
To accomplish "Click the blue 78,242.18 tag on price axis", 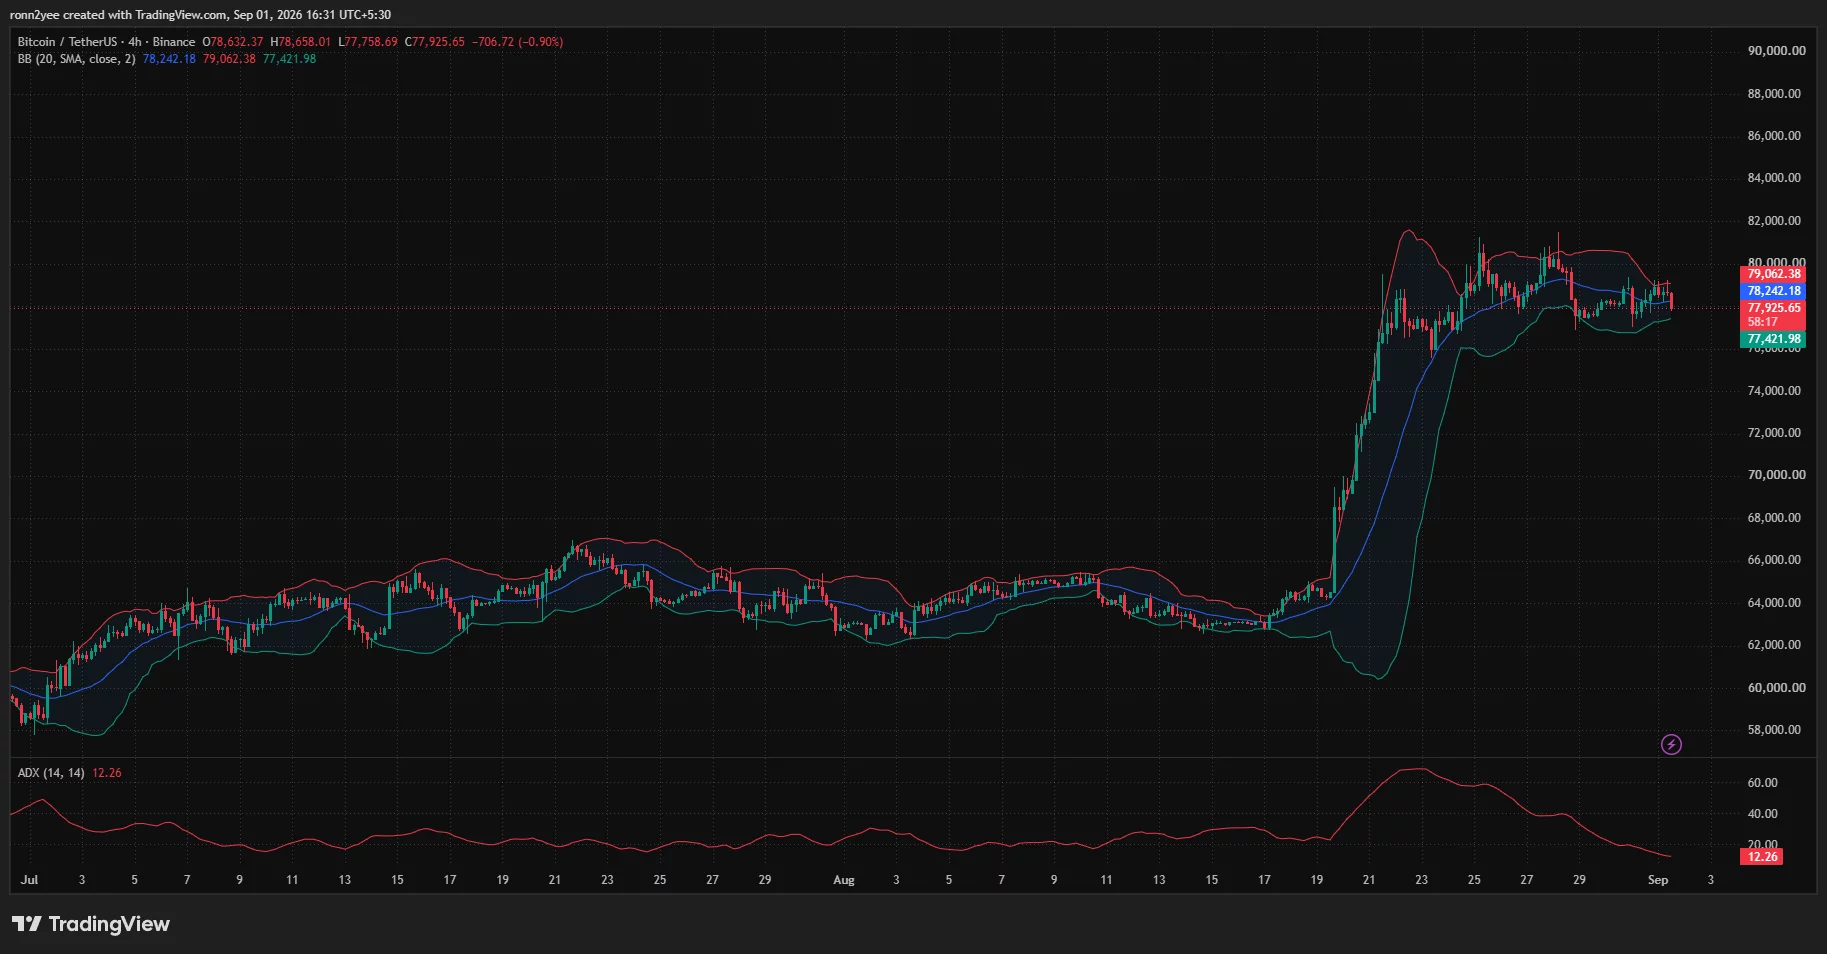I will click(1773, 291).
